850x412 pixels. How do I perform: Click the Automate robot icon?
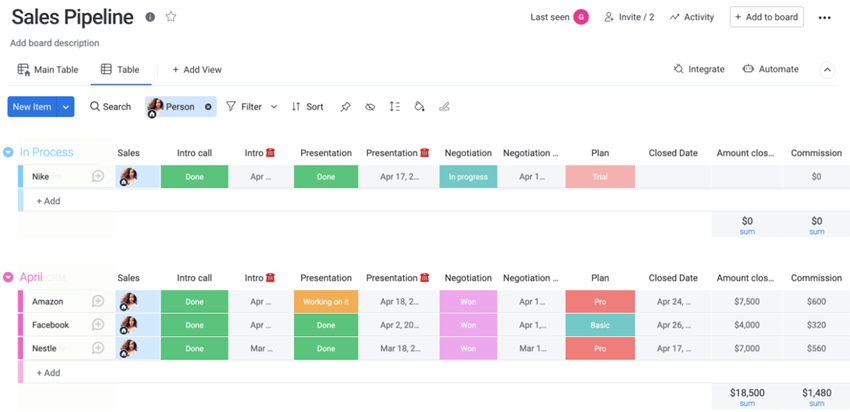click(x=748, y=69)
